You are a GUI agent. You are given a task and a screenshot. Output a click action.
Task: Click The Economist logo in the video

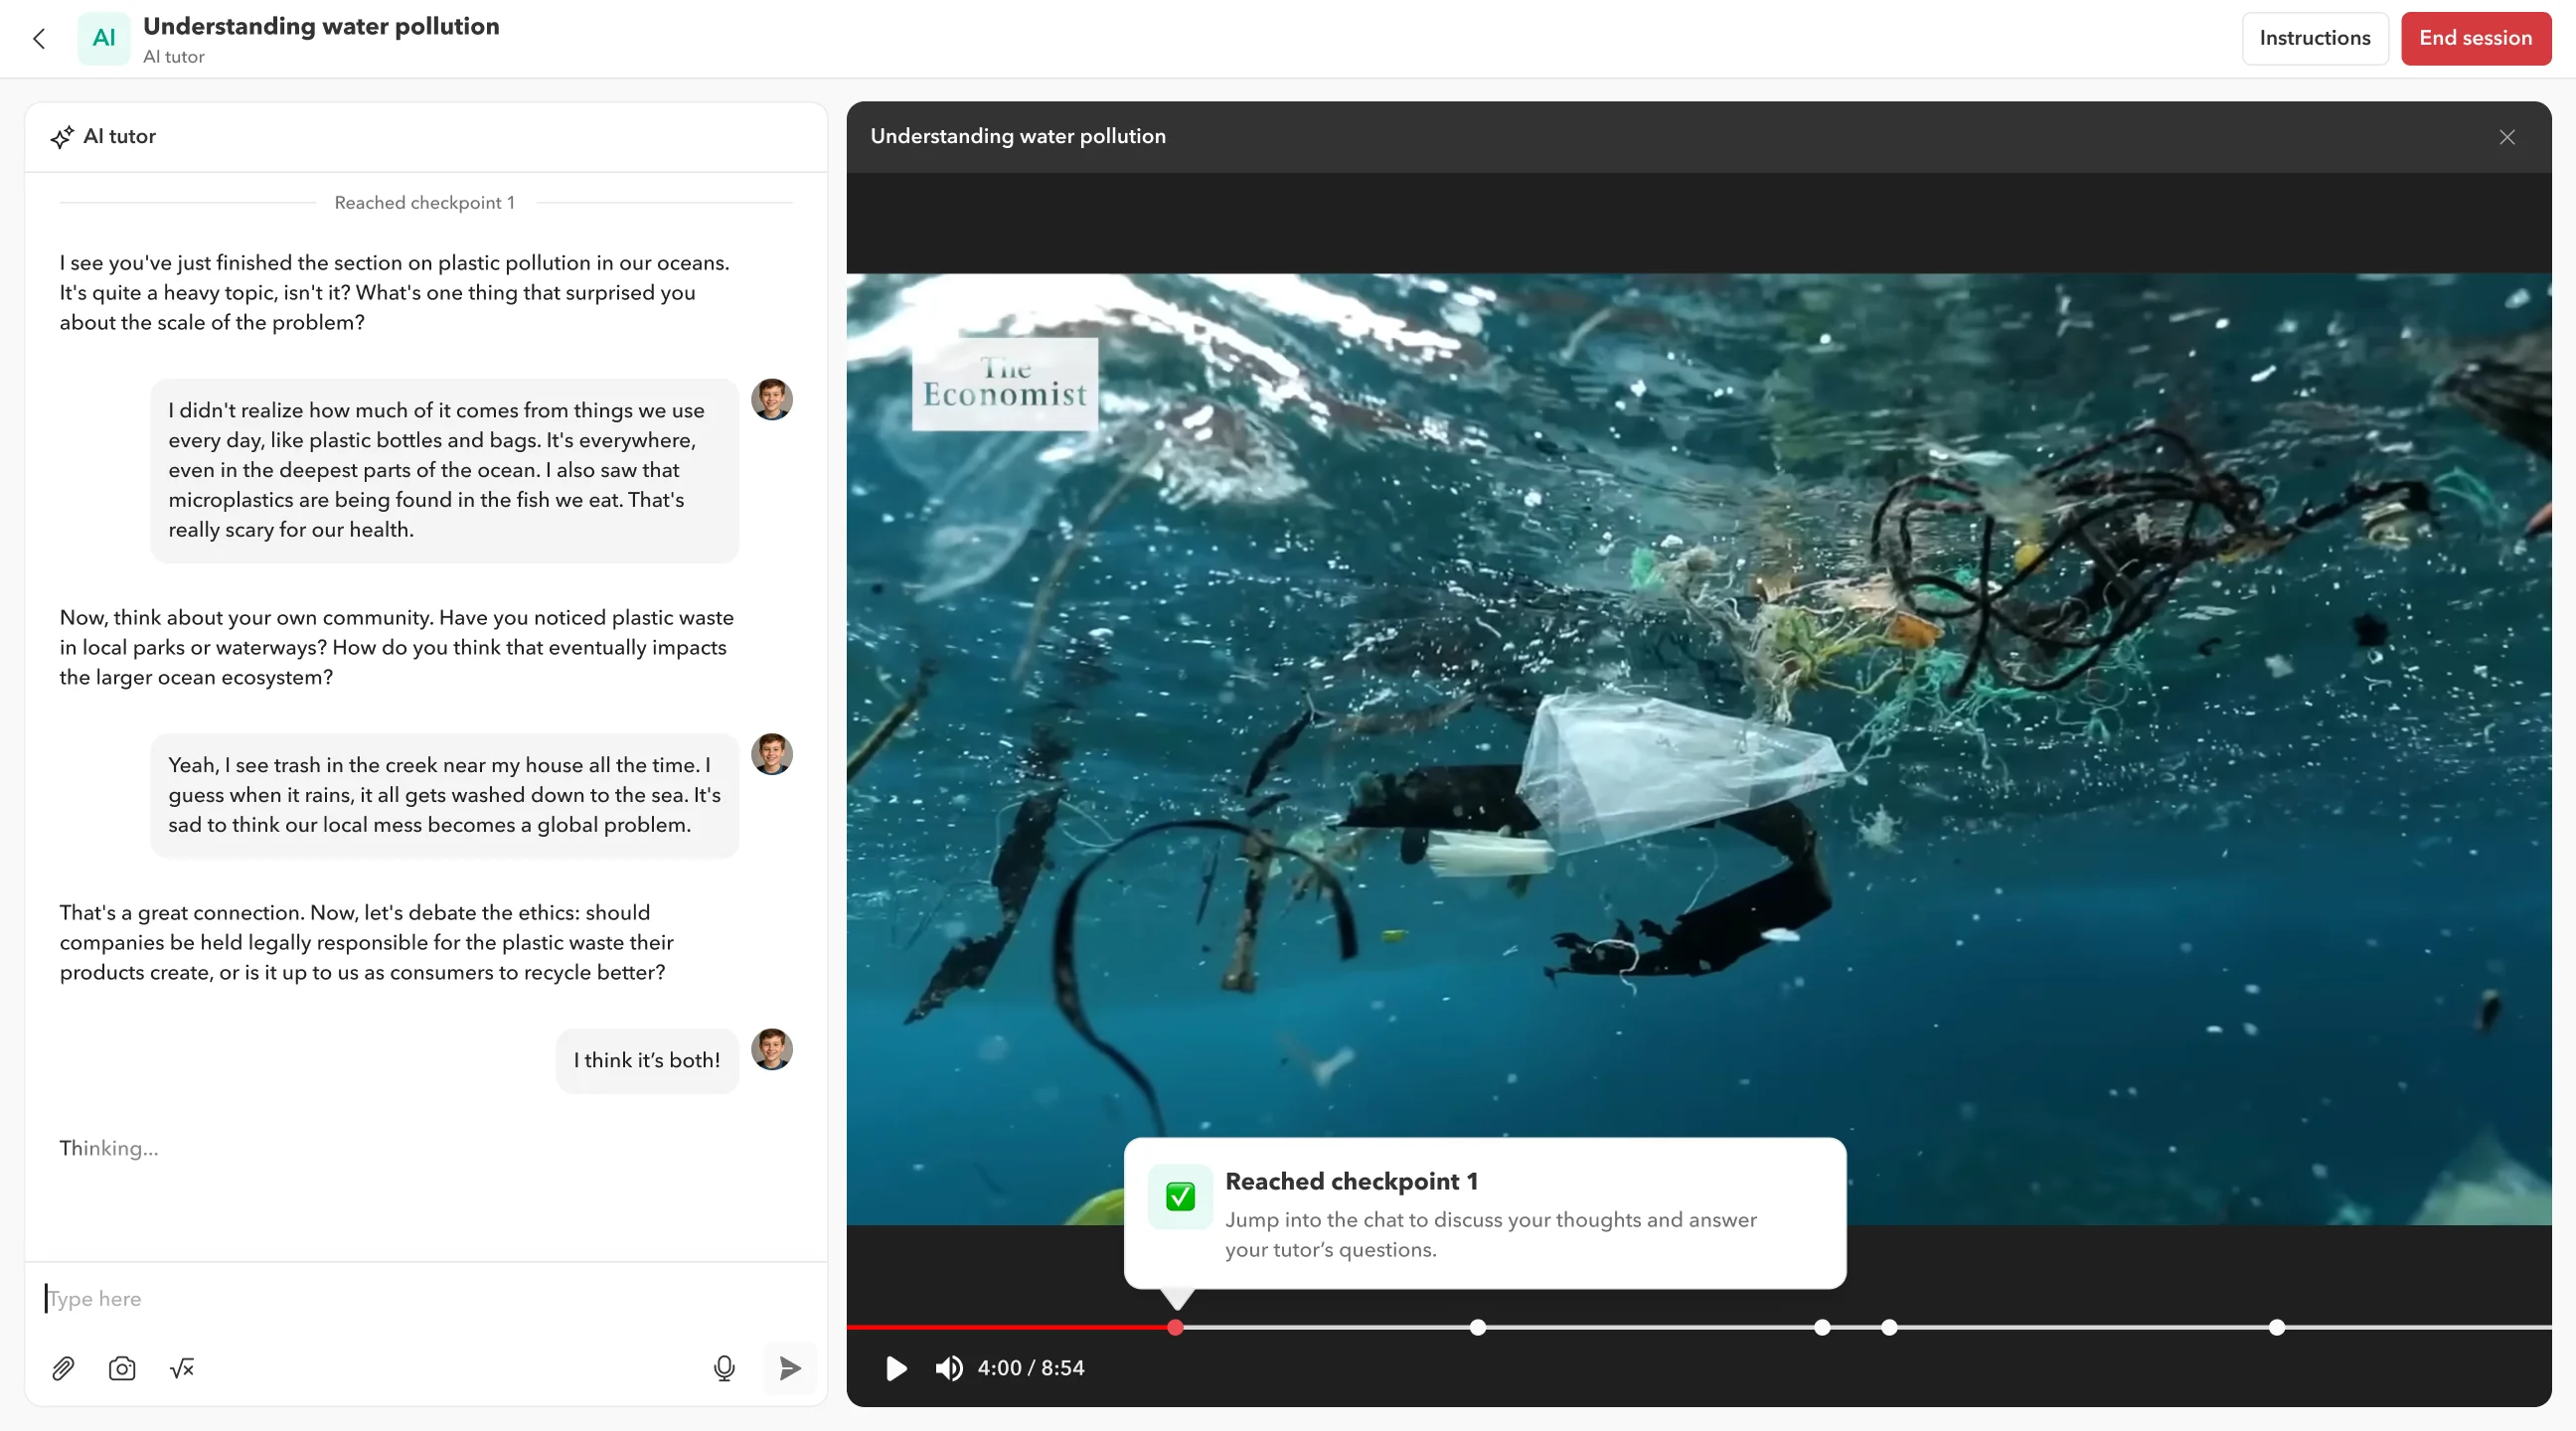1004,383
